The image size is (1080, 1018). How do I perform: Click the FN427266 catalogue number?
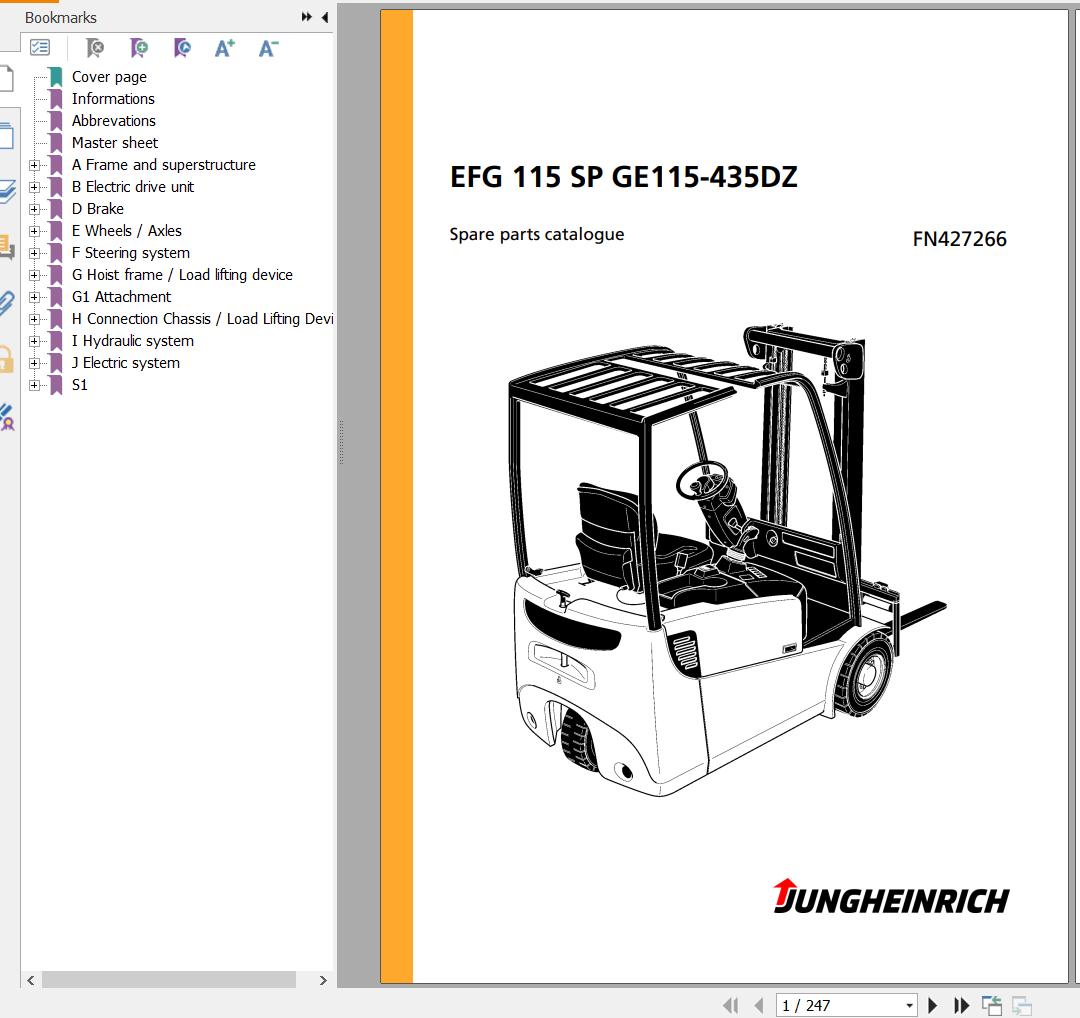click(959, 239)
